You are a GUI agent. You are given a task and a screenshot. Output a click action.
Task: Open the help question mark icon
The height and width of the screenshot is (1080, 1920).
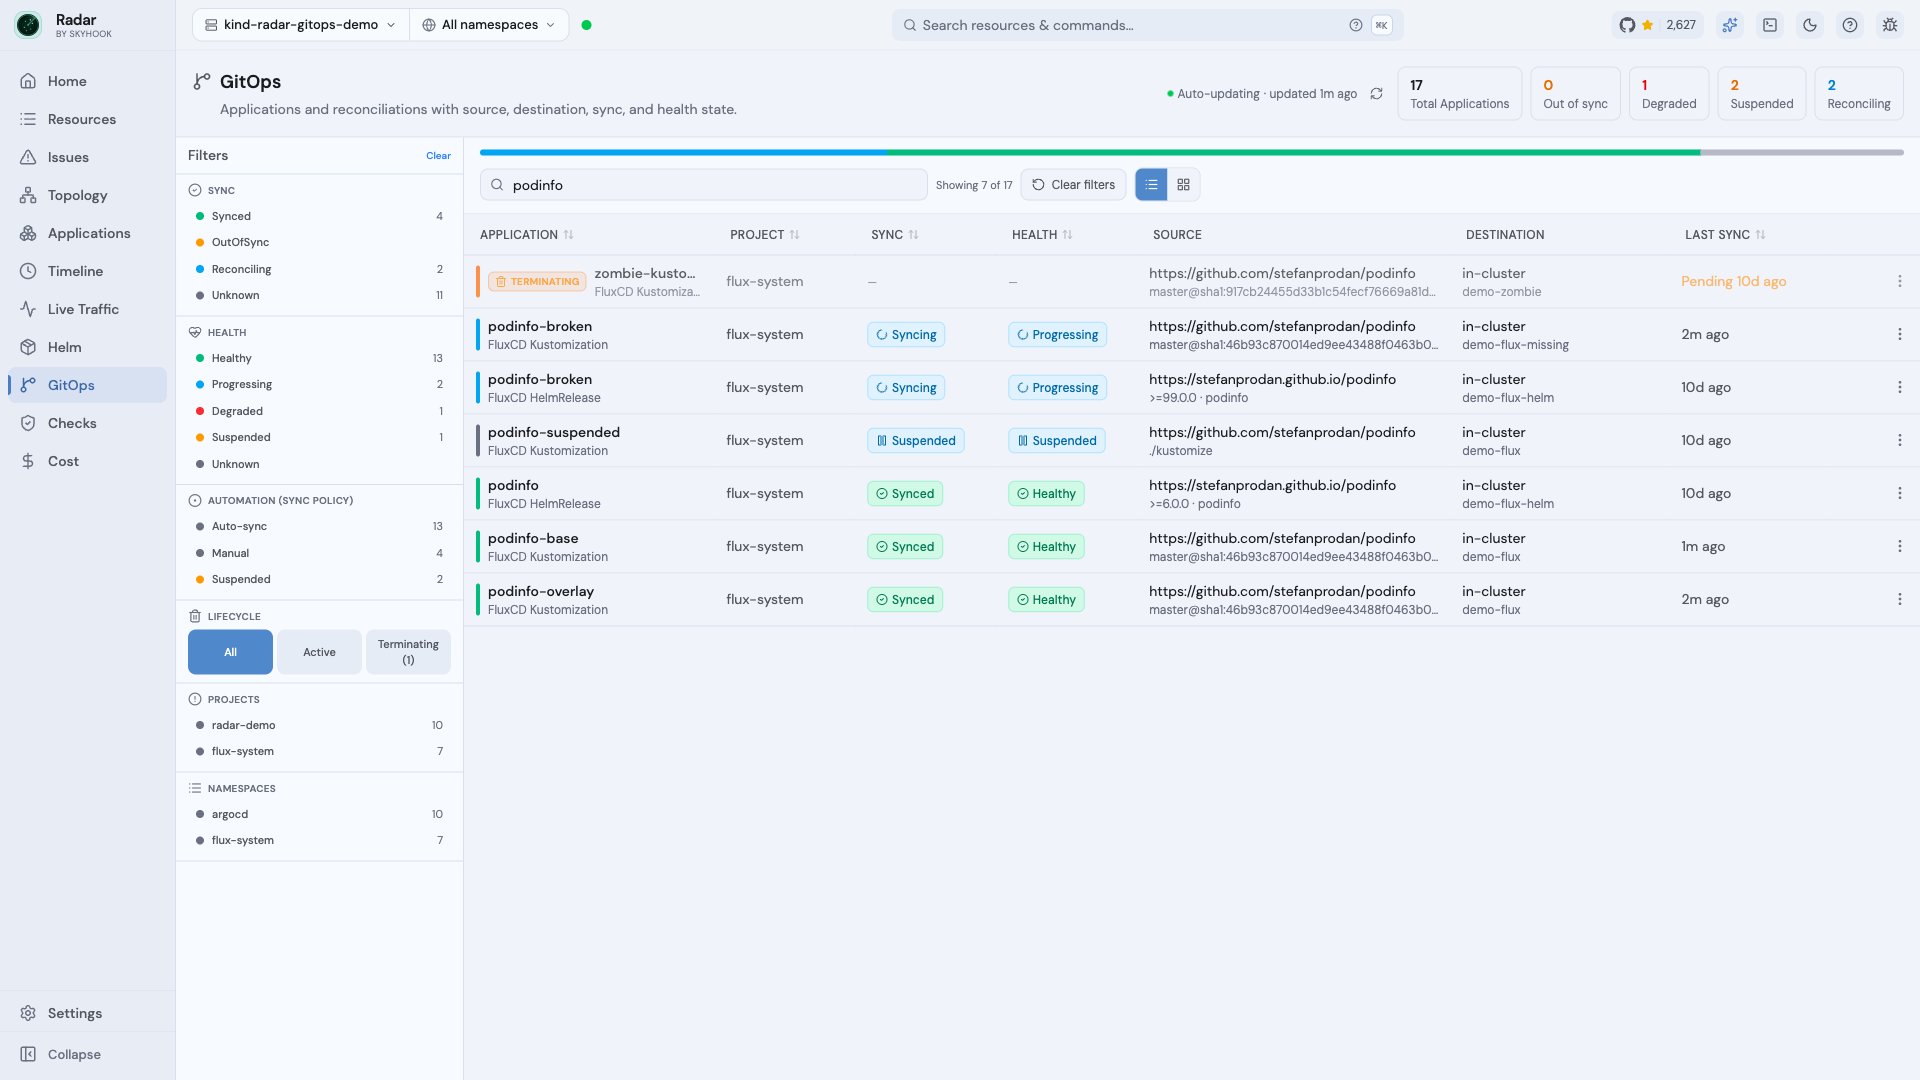point(1850,25)
